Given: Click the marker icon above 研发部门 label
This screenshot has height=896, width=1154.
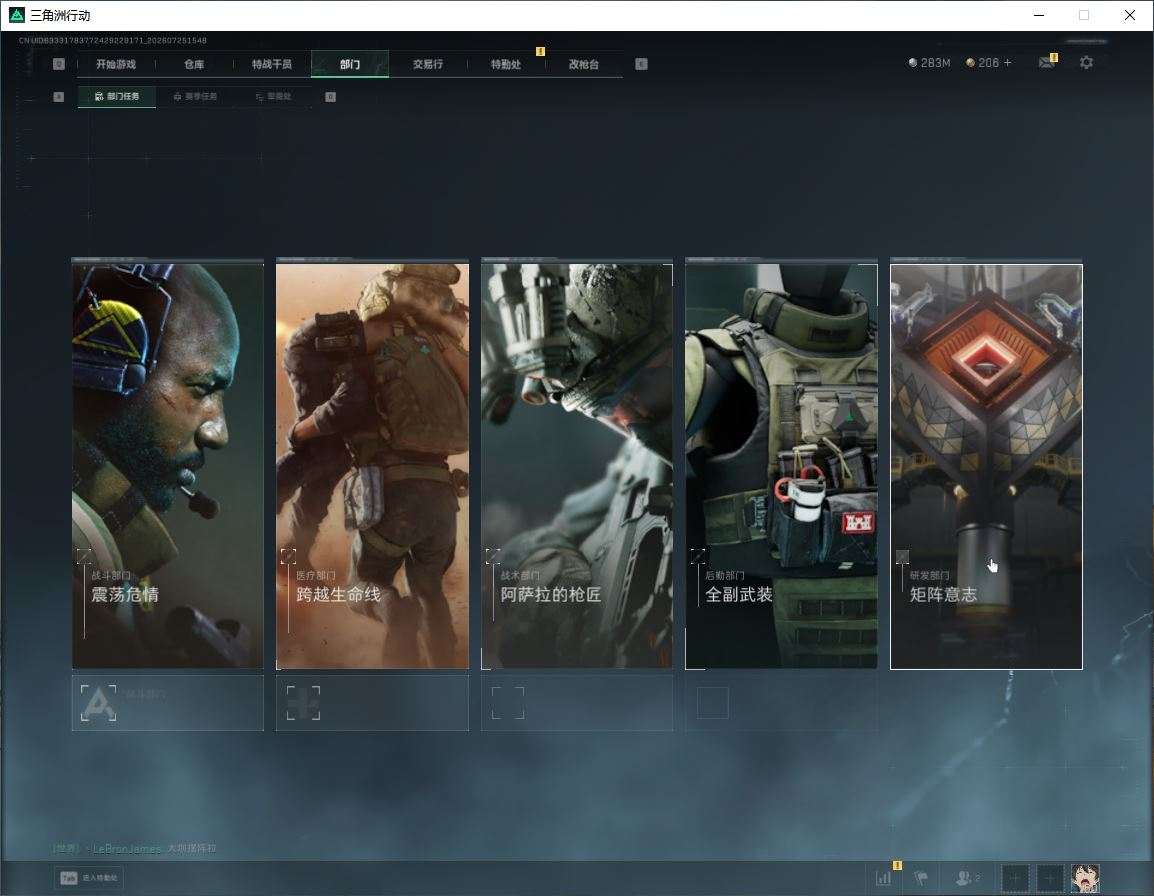Looking at the screenshot, I should point(902,557).
